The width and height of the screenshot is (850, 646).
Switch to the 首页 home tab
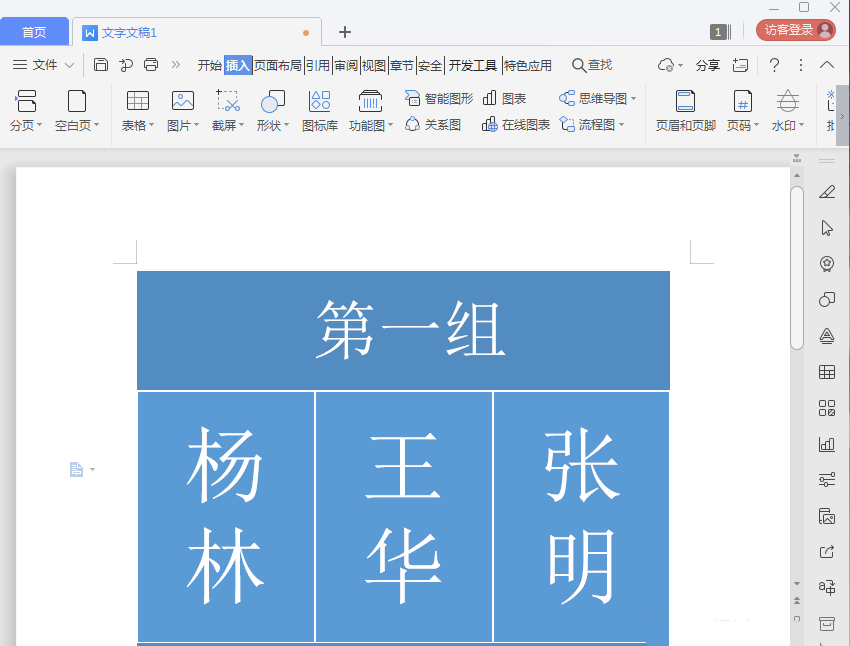pyautogui.click(x=34, y=32)
